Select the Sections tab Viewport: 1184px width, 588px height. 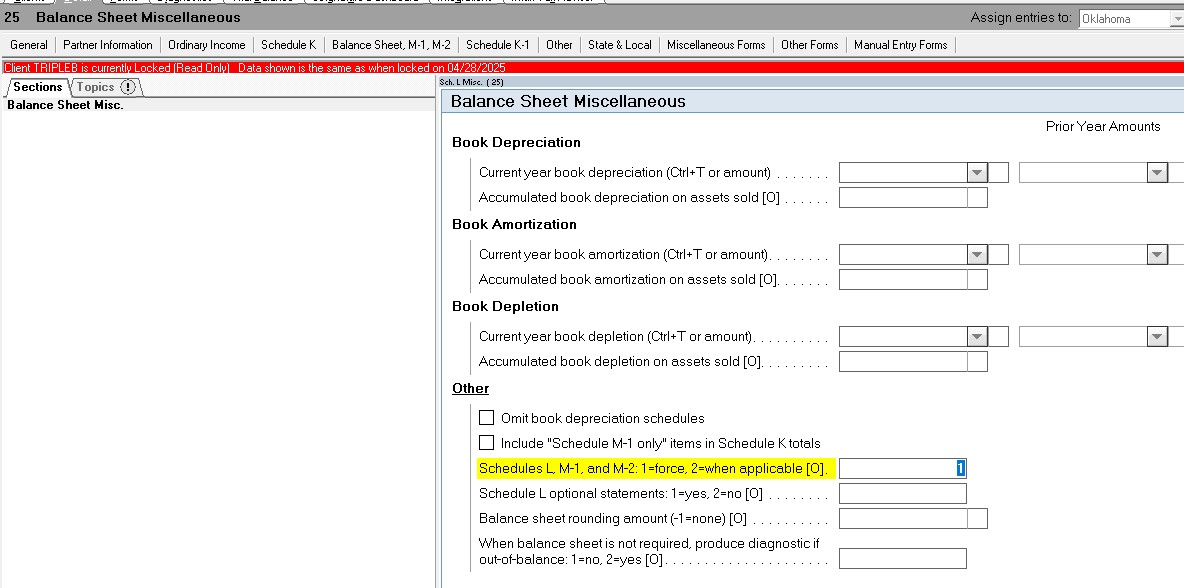coord(37,86)
